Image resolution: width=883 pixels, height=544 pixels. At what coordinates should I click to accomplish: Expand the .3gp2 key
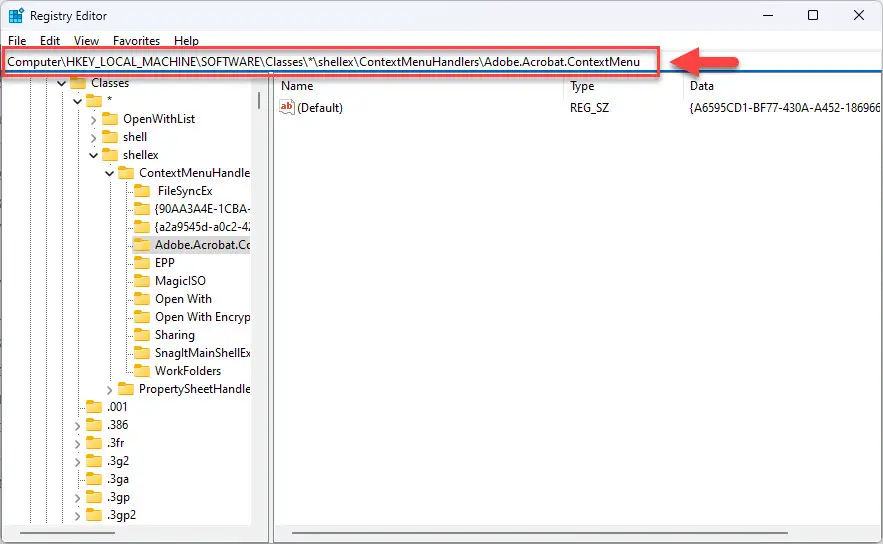pyautogui.click(x=78, y=516)
